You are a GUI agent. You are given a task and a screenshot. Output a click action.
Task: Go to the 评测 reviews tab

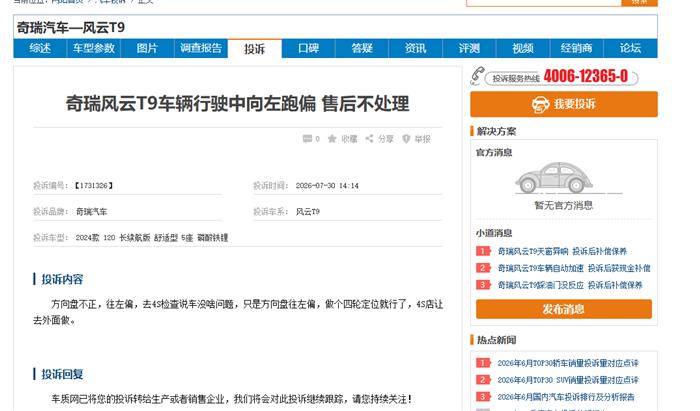coord(469,48)
